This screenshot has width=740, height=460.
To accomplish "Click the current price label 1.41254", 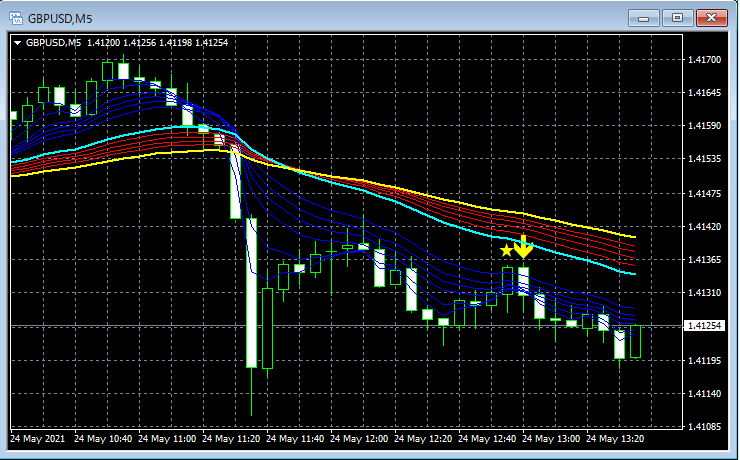I will (704, 326).
